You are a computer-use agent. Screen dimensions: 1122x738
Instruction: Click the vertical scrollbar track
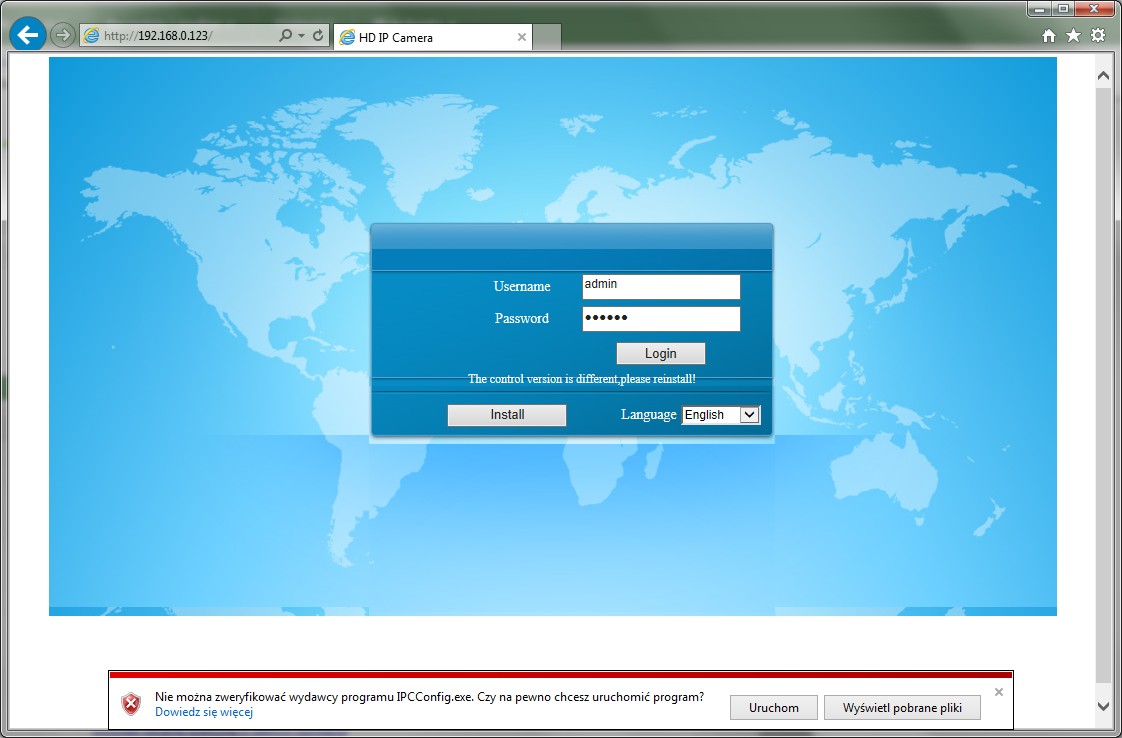point(1103,387)
